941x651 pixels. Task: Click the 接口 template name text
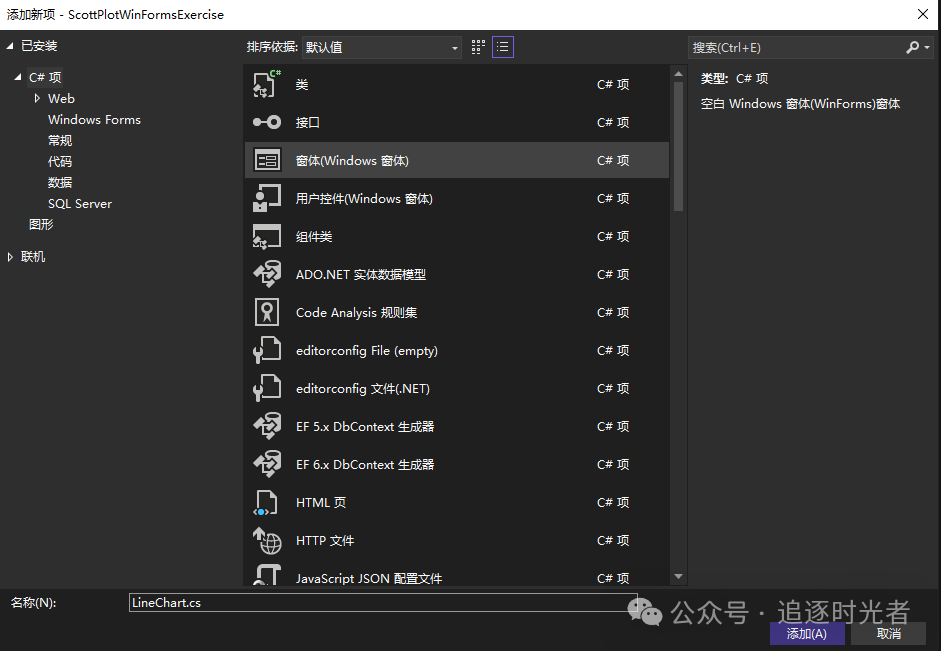[x=308, y=122]
